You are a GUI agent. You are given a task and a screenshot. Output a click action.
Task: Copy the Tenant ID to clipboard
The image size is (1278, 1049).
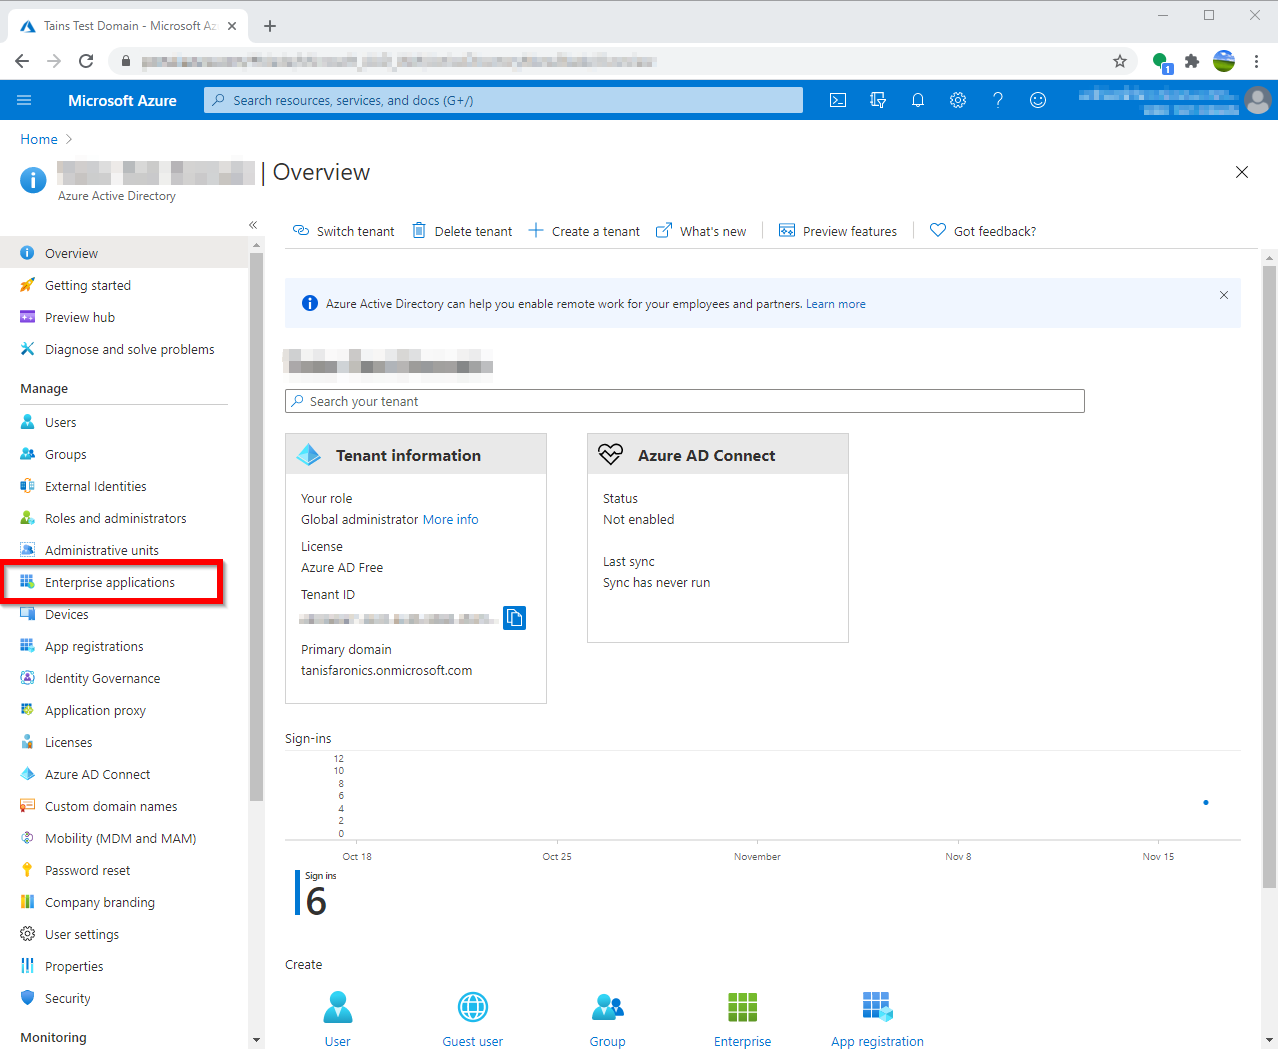click(x=514, y=618)
